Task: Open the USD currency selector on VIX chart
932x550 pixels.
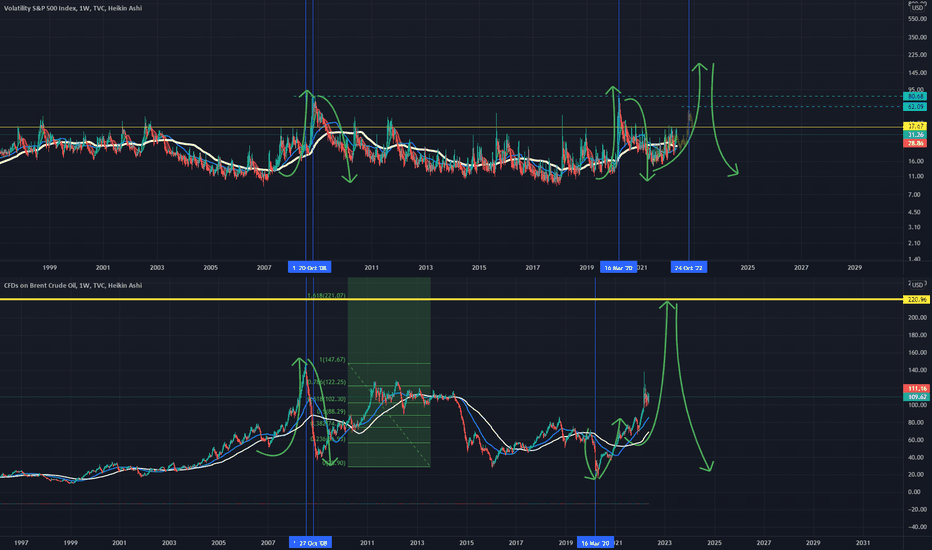Action: (x=917, y=8)
